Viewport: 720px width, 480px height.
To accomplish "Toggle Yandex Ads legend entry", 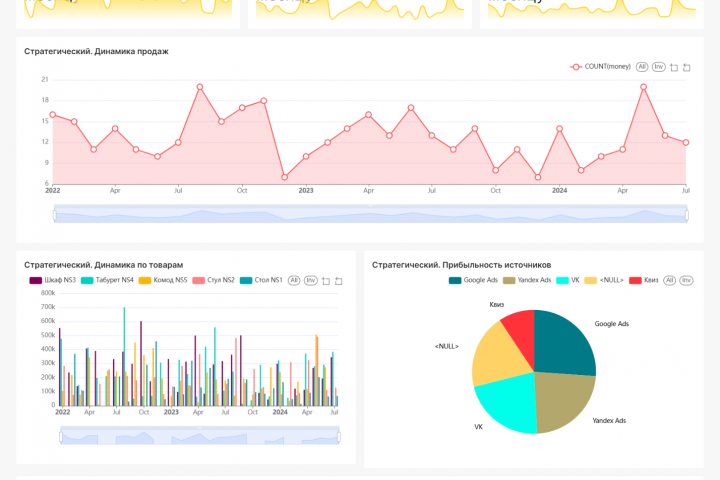I will point(527,280).
